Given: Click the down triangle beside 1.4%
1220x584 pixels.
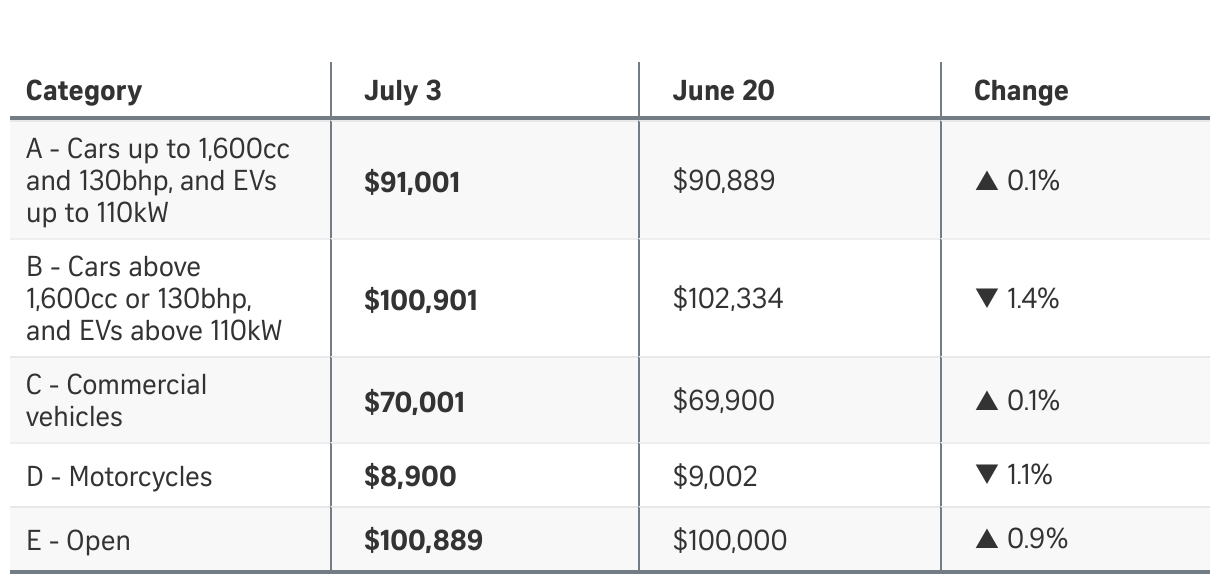Looking at the screenshot, I should tap(986, 299).
